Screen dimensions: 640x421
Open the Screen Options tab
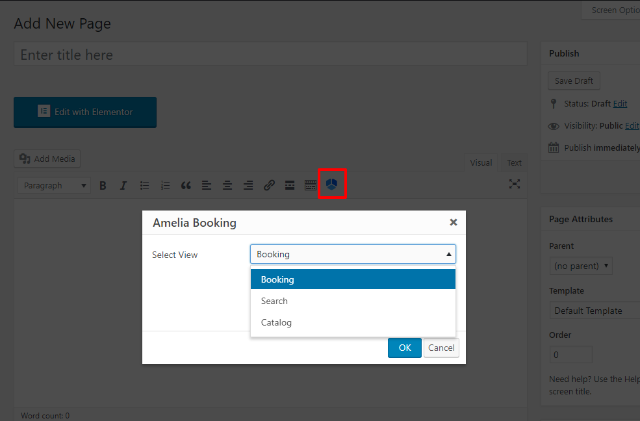click(x=611, y=10)
